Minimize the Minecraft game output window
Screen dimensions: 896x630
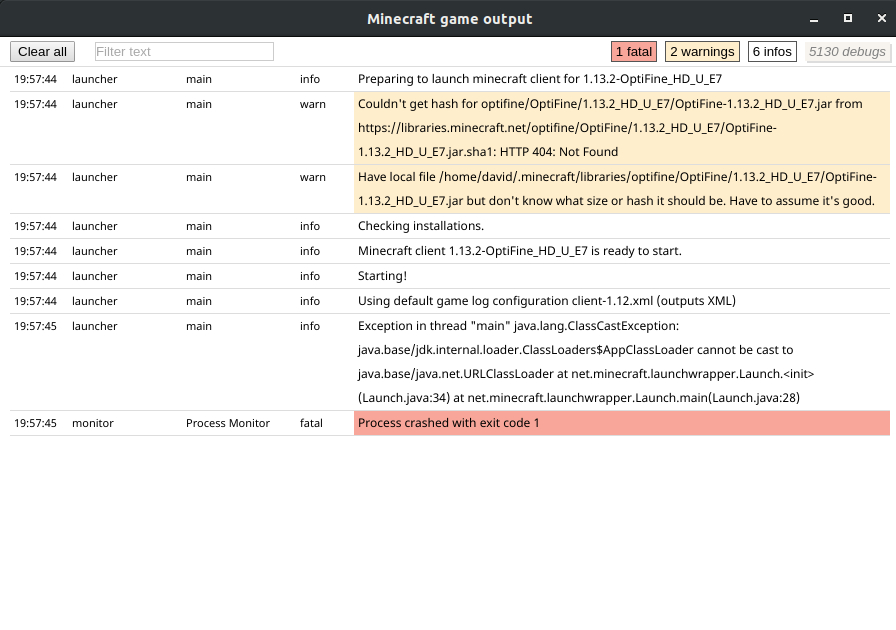[x=816, y=18]
